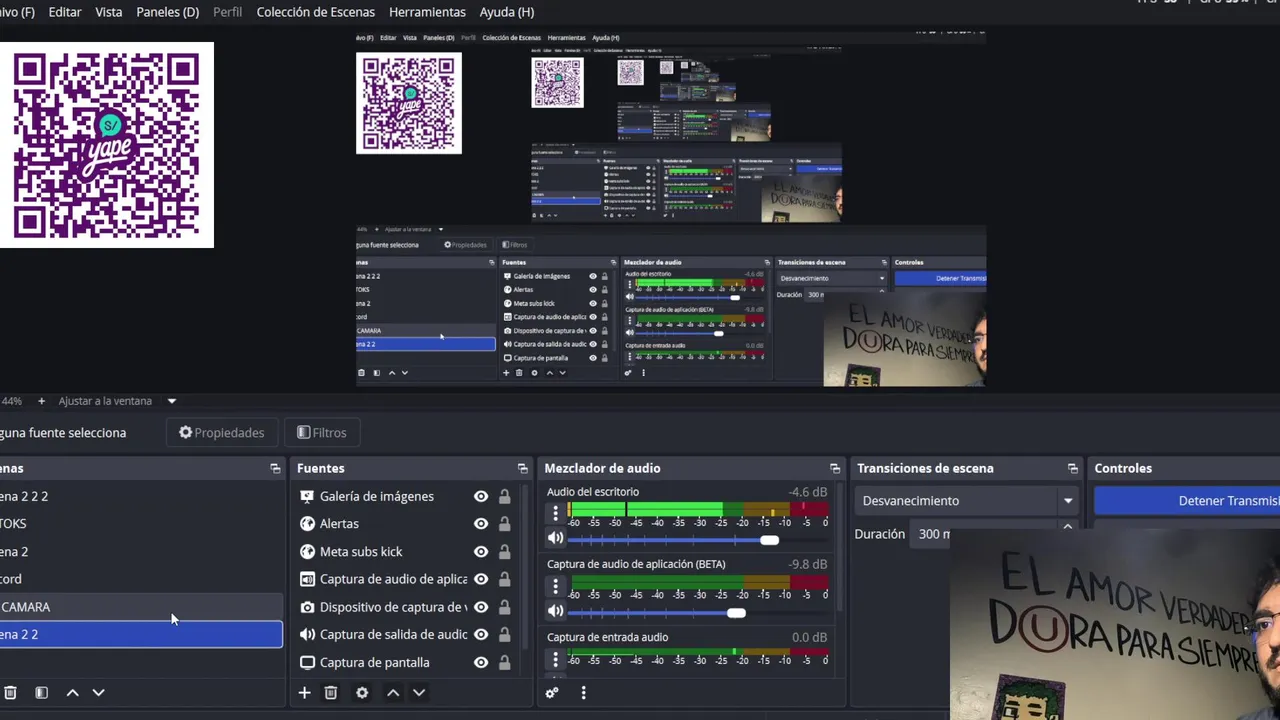Move source up in Fuentes list

point(393,692)
